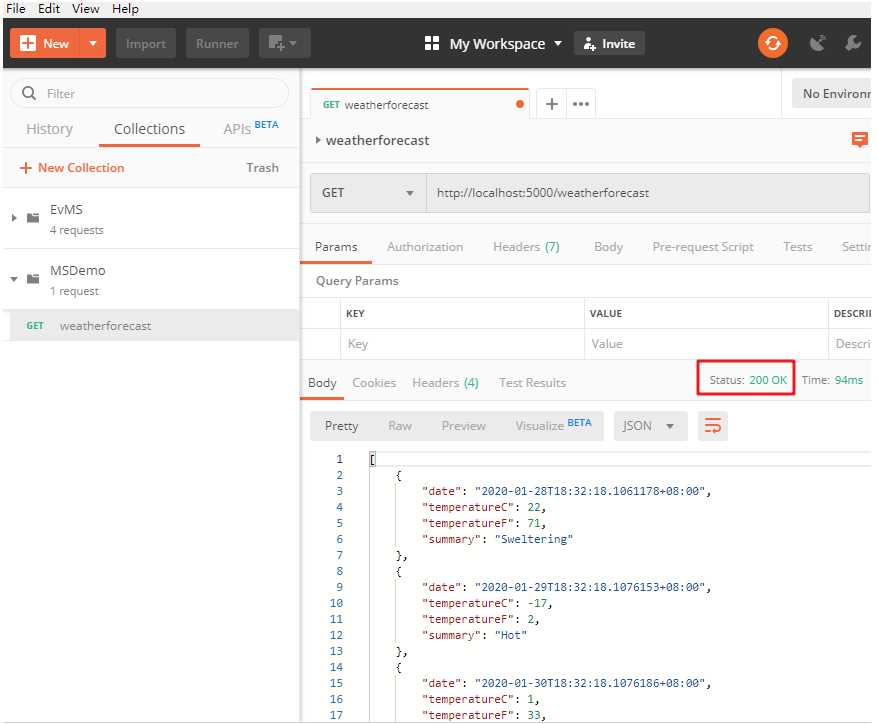Open the View menu
Viewport: 878px width, 724px height.
coord(86,9)
